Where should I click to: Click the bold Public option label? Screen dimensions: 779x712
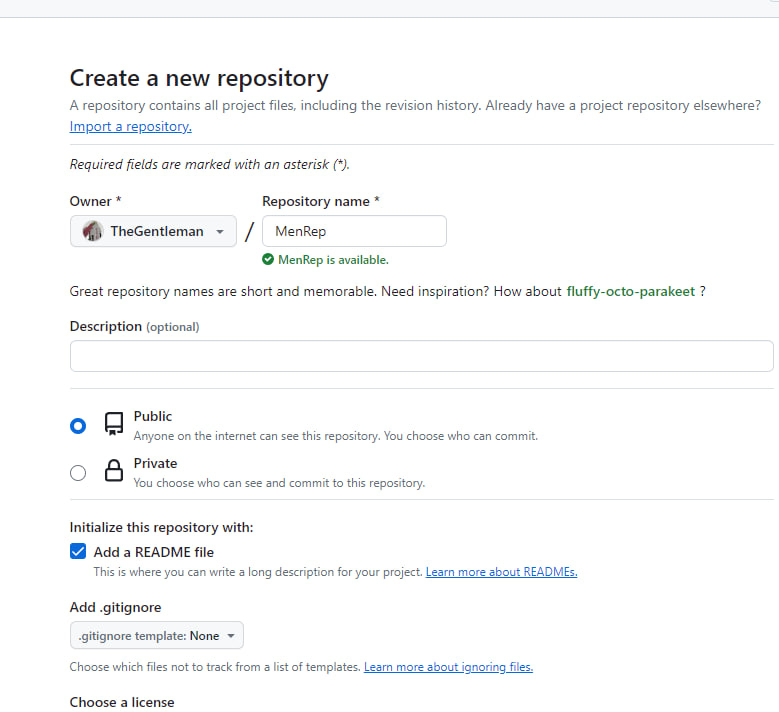[153, 416]
